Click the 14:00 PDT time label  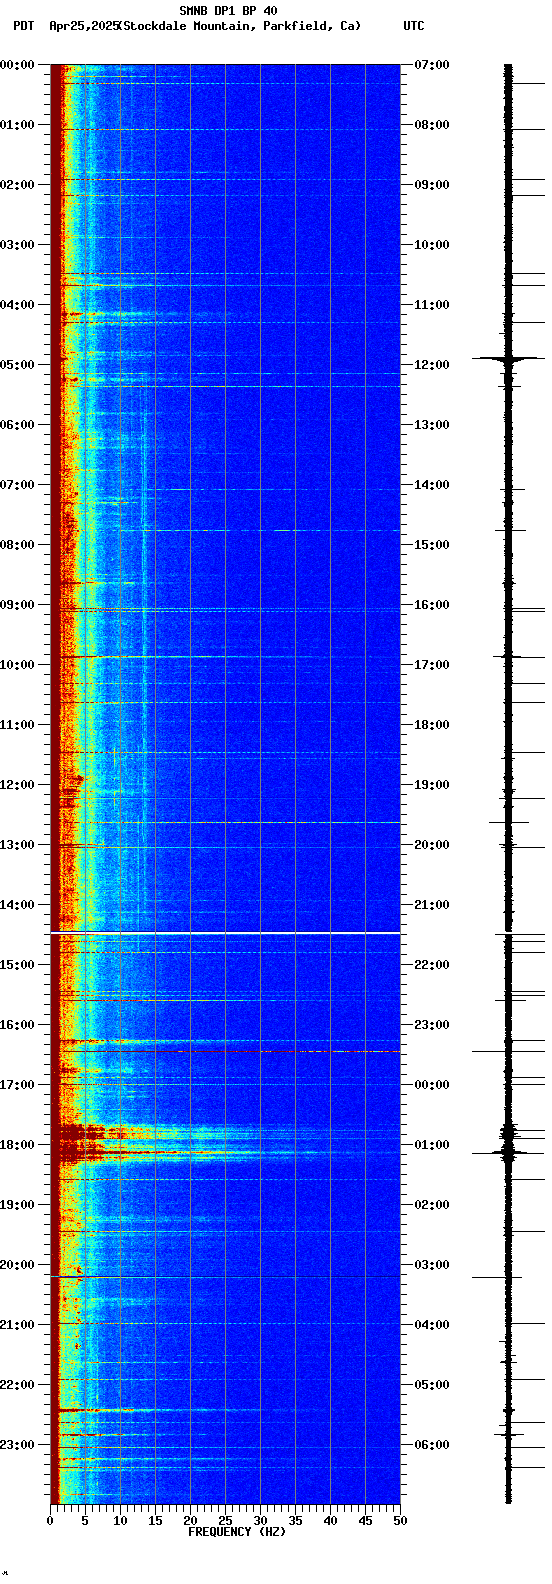coord(17,905)
